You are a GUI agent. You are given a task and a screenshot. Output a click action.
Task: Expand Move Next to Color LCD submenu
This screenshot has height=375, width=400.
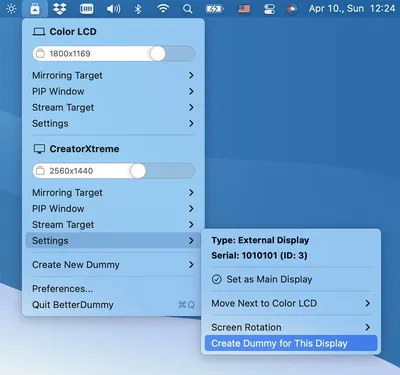click(x=291, y=303)
